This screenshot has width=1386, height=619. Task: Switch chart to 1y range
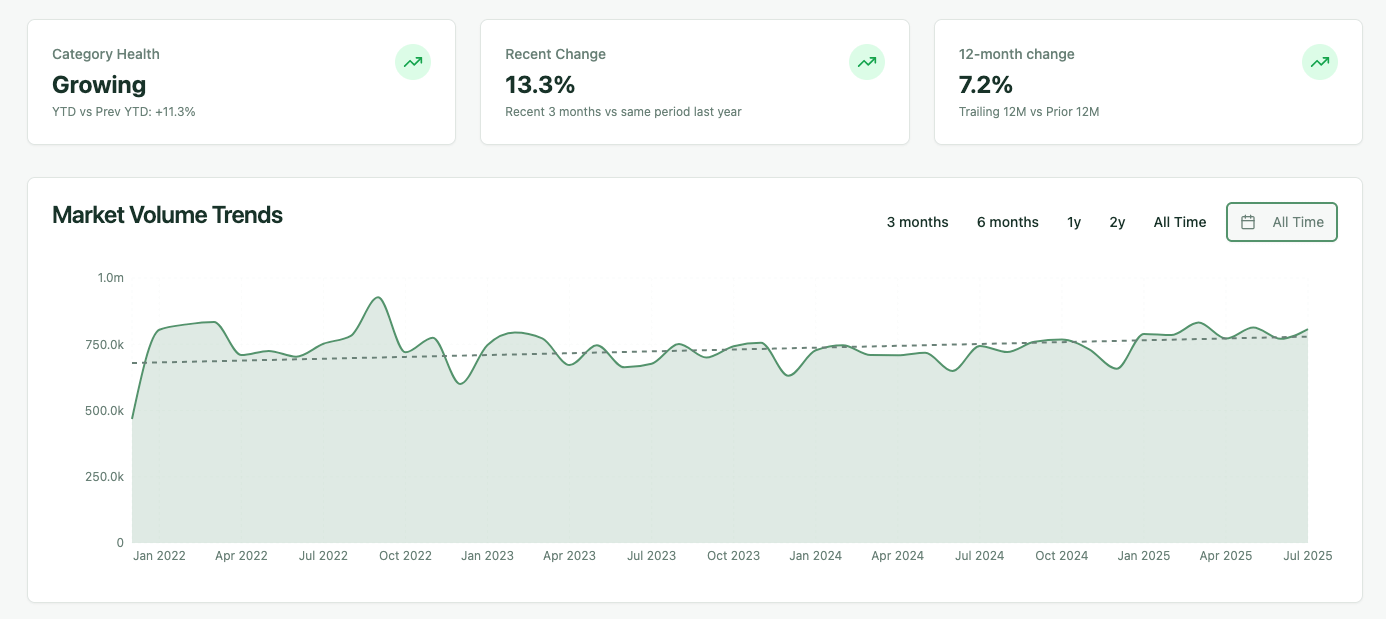[x=1074, y=222]
